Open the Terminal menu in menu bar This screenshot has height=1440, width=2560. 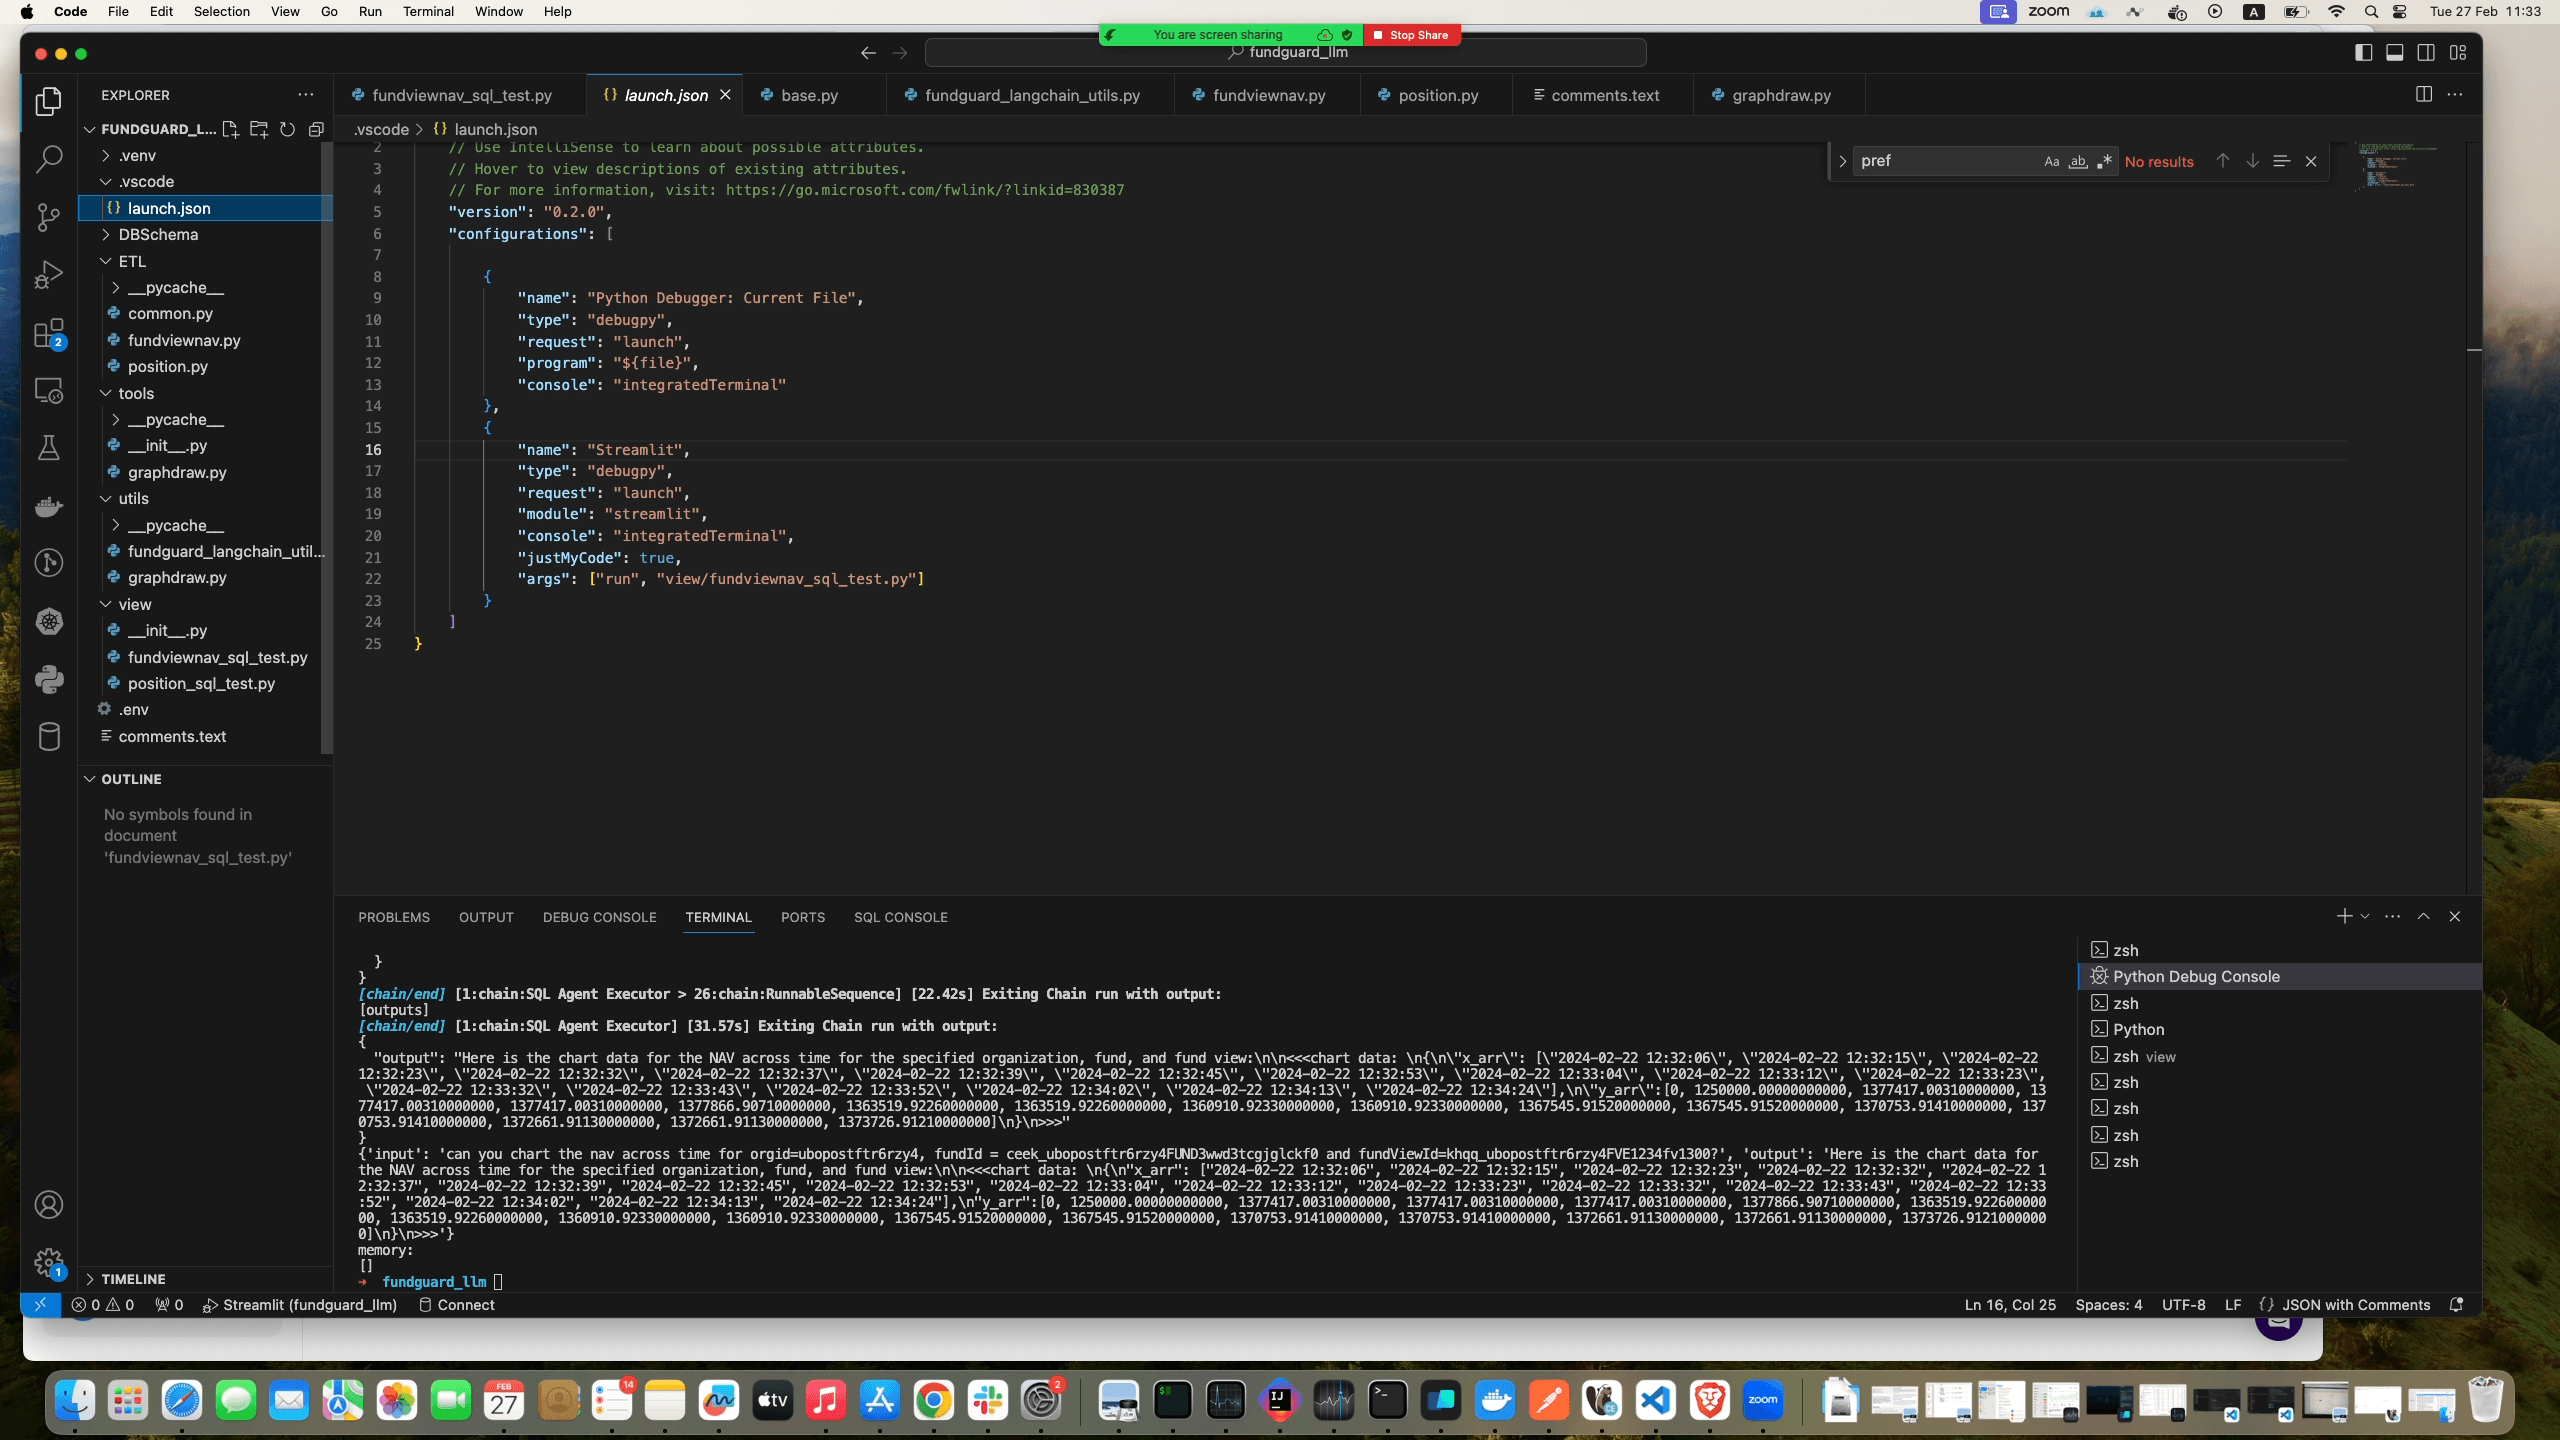pyautogui.click(x=428, y=11)
